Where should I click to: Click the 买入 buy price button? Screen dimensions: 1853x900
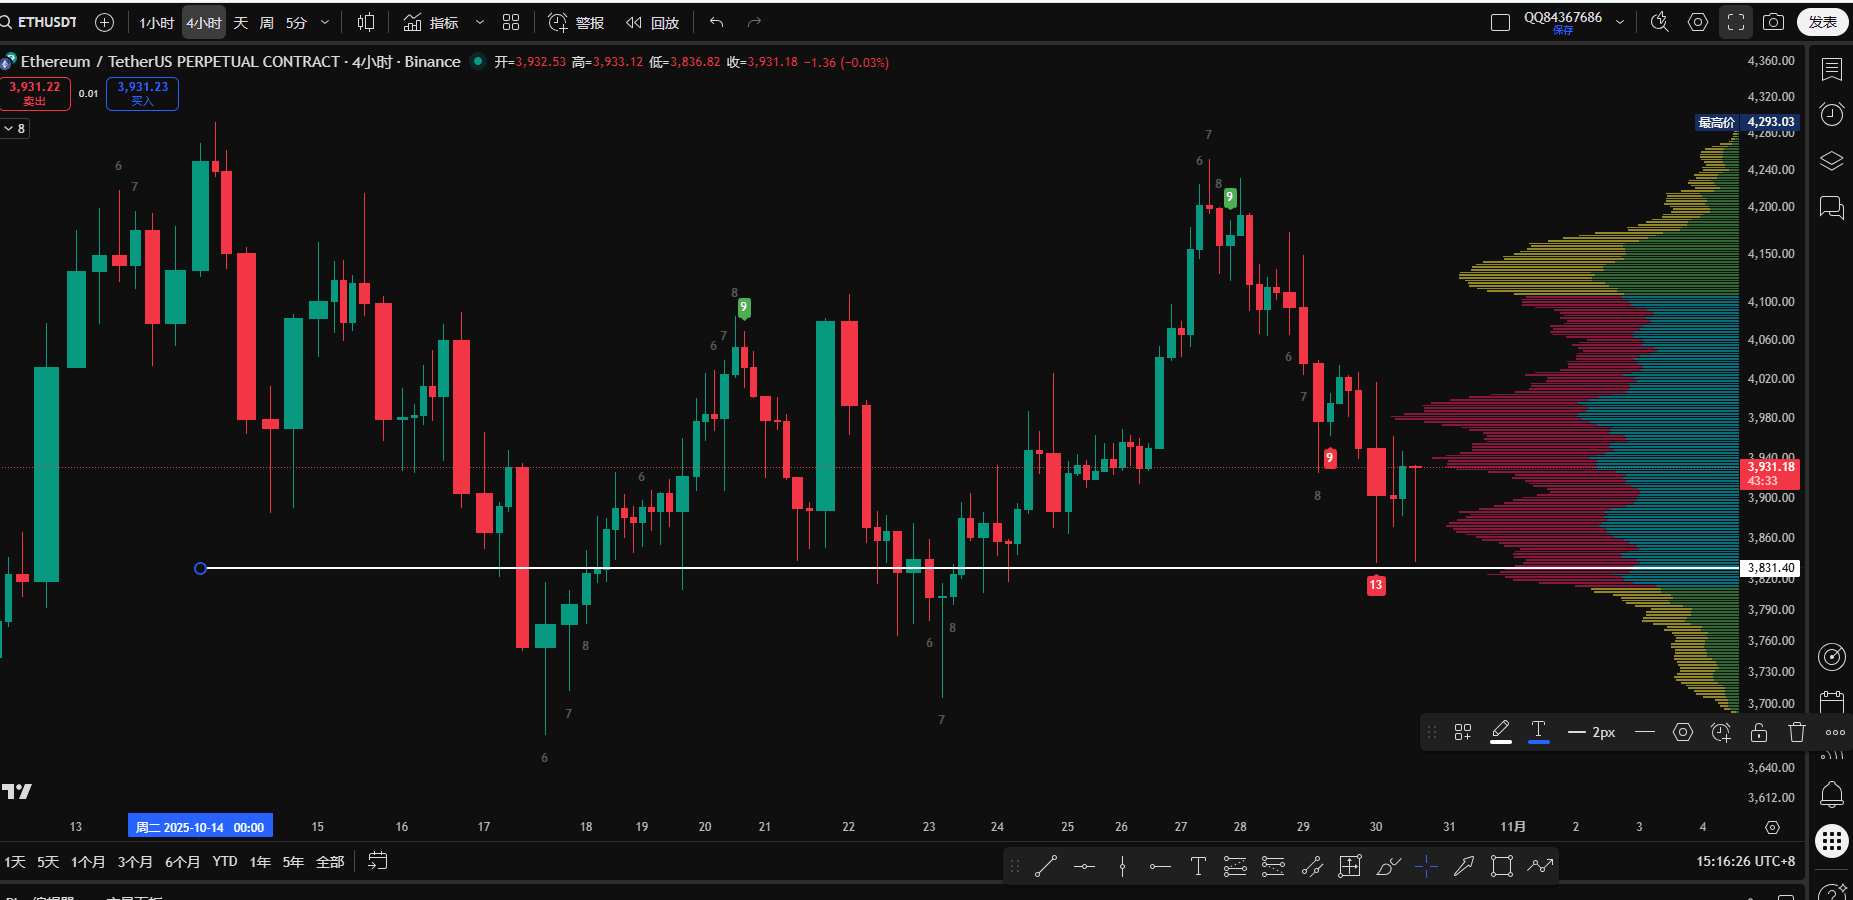click(142, 93)
